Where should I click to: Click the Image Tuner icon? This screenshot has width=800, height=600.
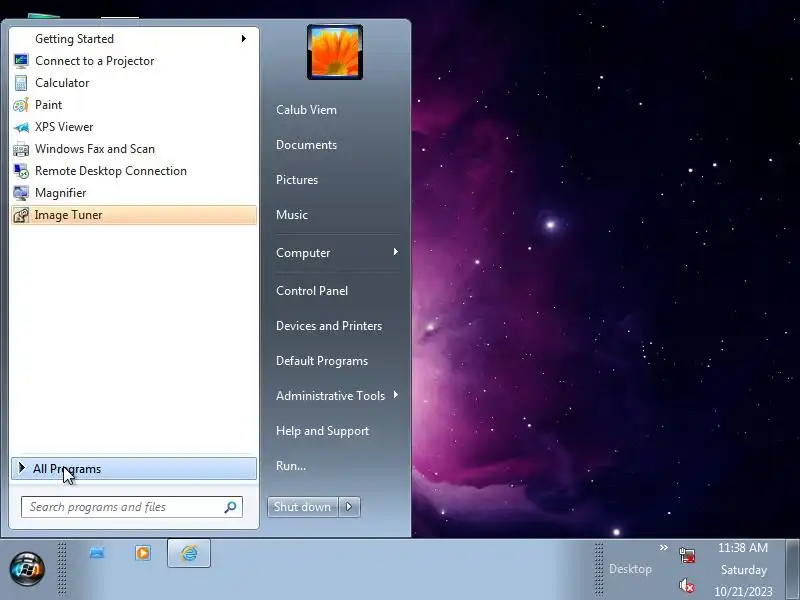(21, 215)
